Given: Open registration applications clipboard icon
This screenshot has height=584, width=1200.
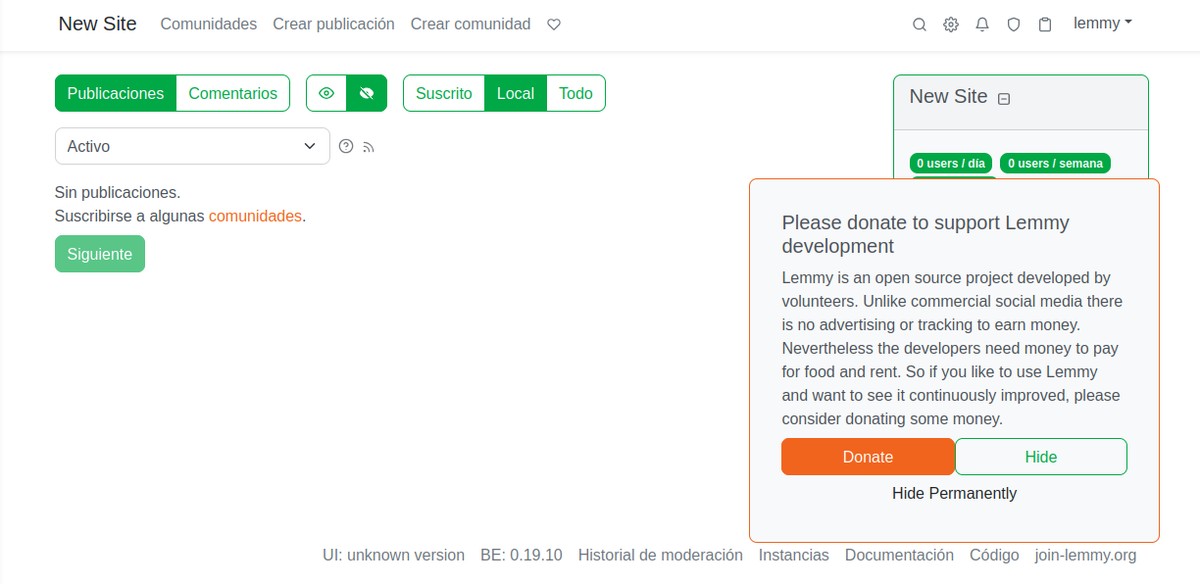Looking at the screenshot, I should click(x=1045, y=25).
